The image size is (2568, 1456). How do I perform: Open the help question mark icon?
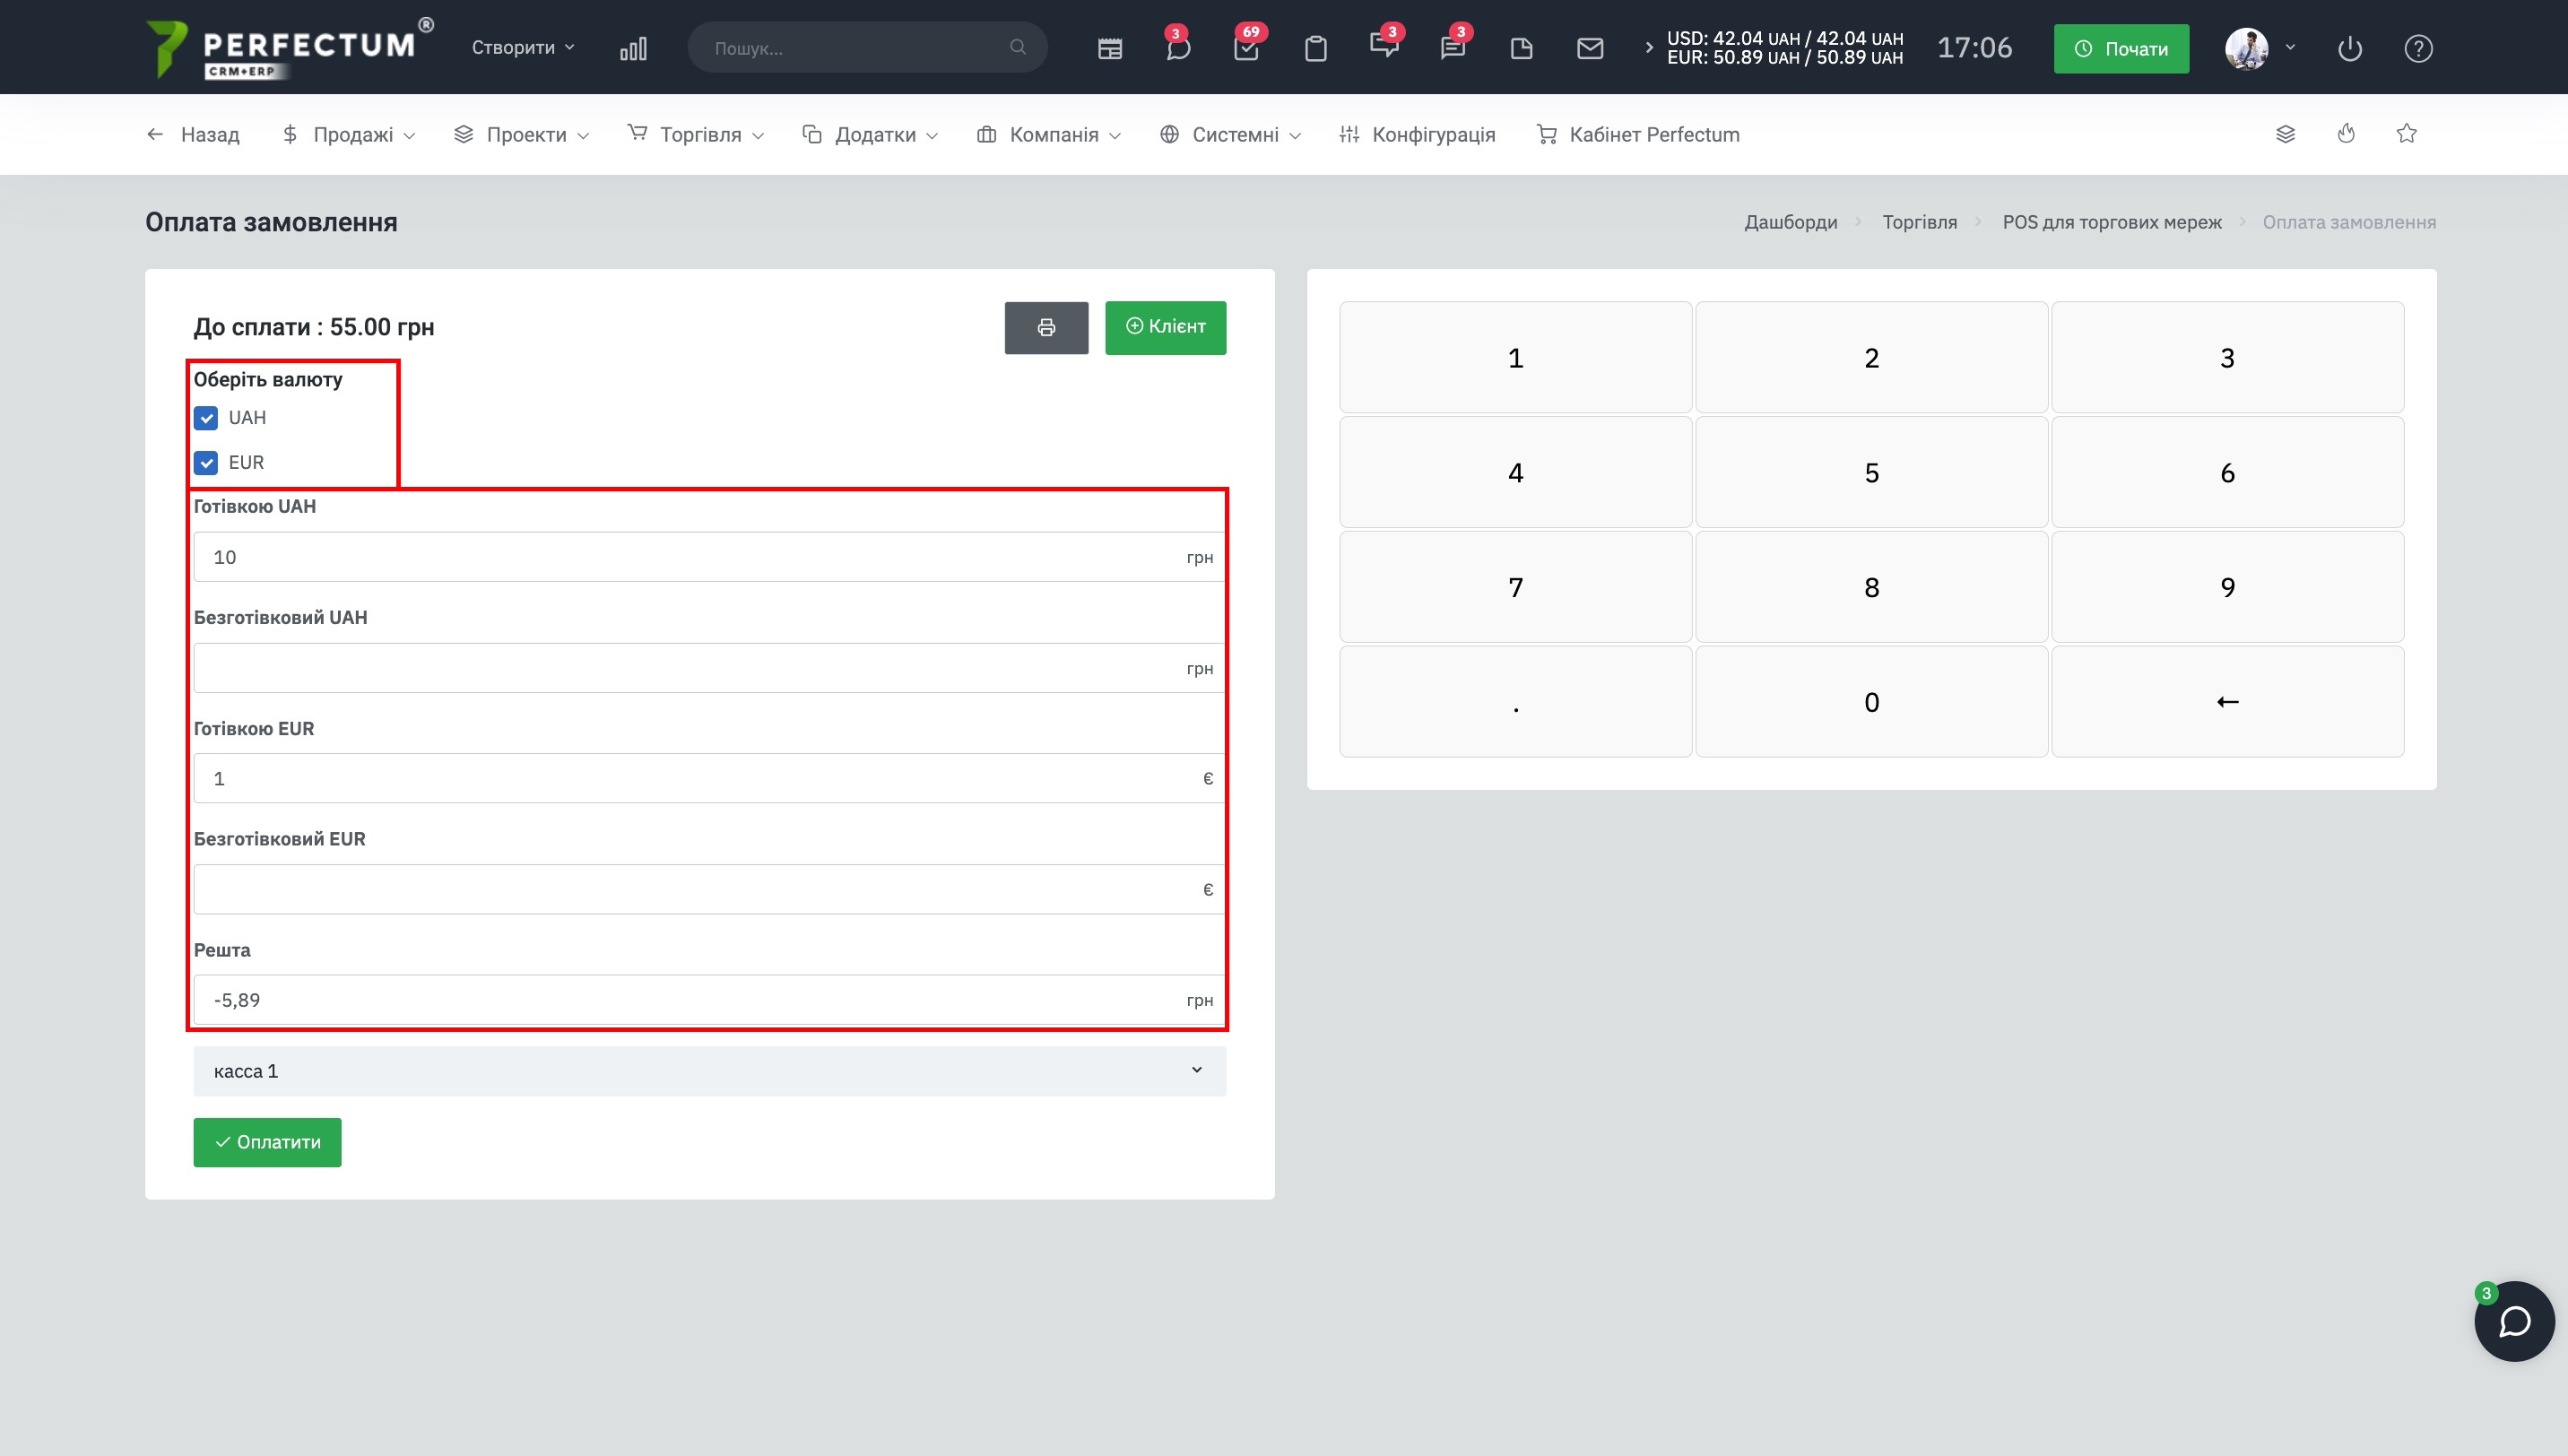click(2418, 48)
